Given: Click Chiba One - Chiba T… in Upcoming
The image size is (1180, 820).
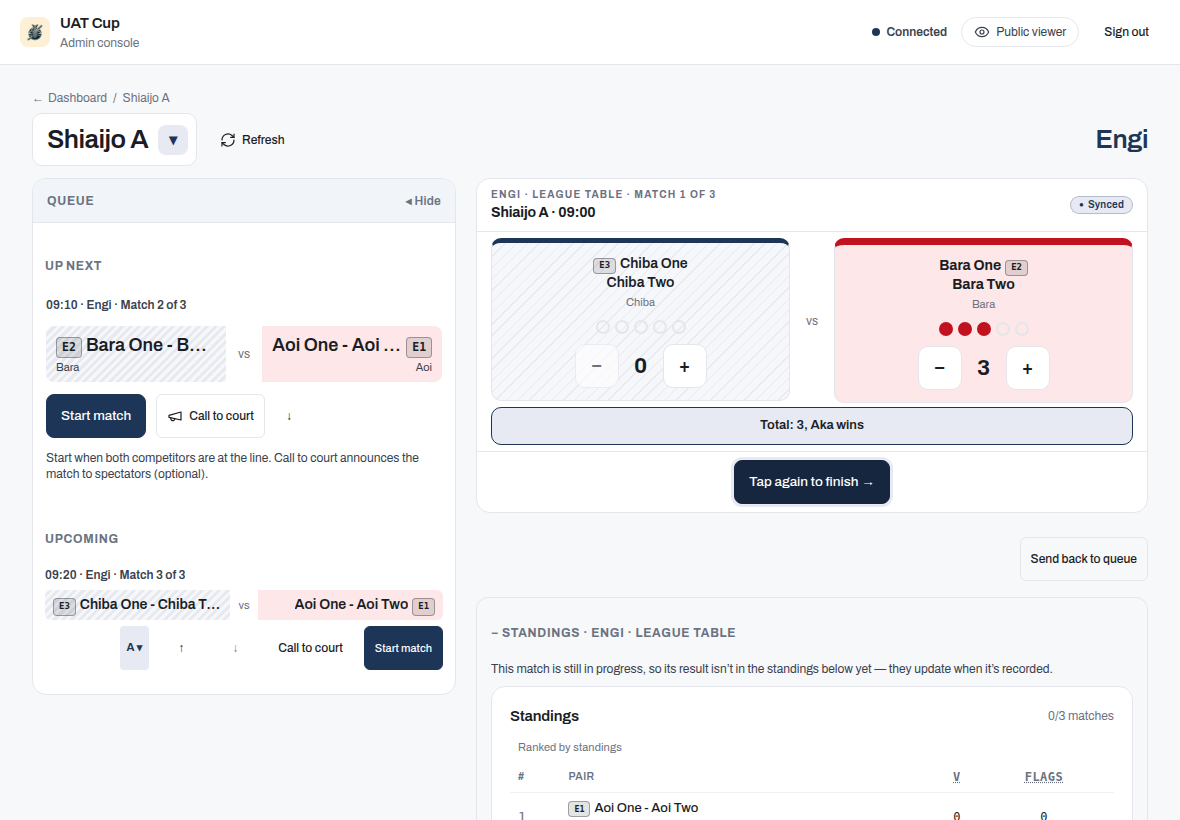Looking at the screenshot, I should pos(138,605).
